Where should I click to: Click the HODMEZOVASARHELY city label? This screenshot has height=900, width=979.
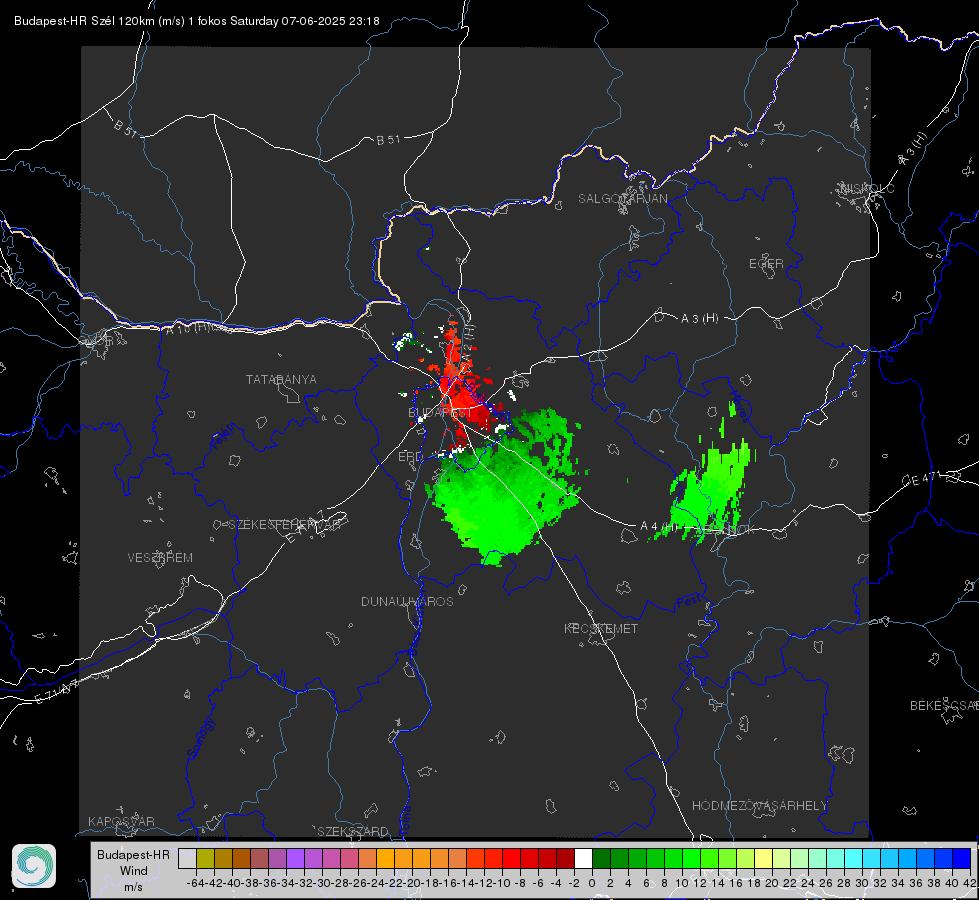pyautogui.click(x=759, y=806)
